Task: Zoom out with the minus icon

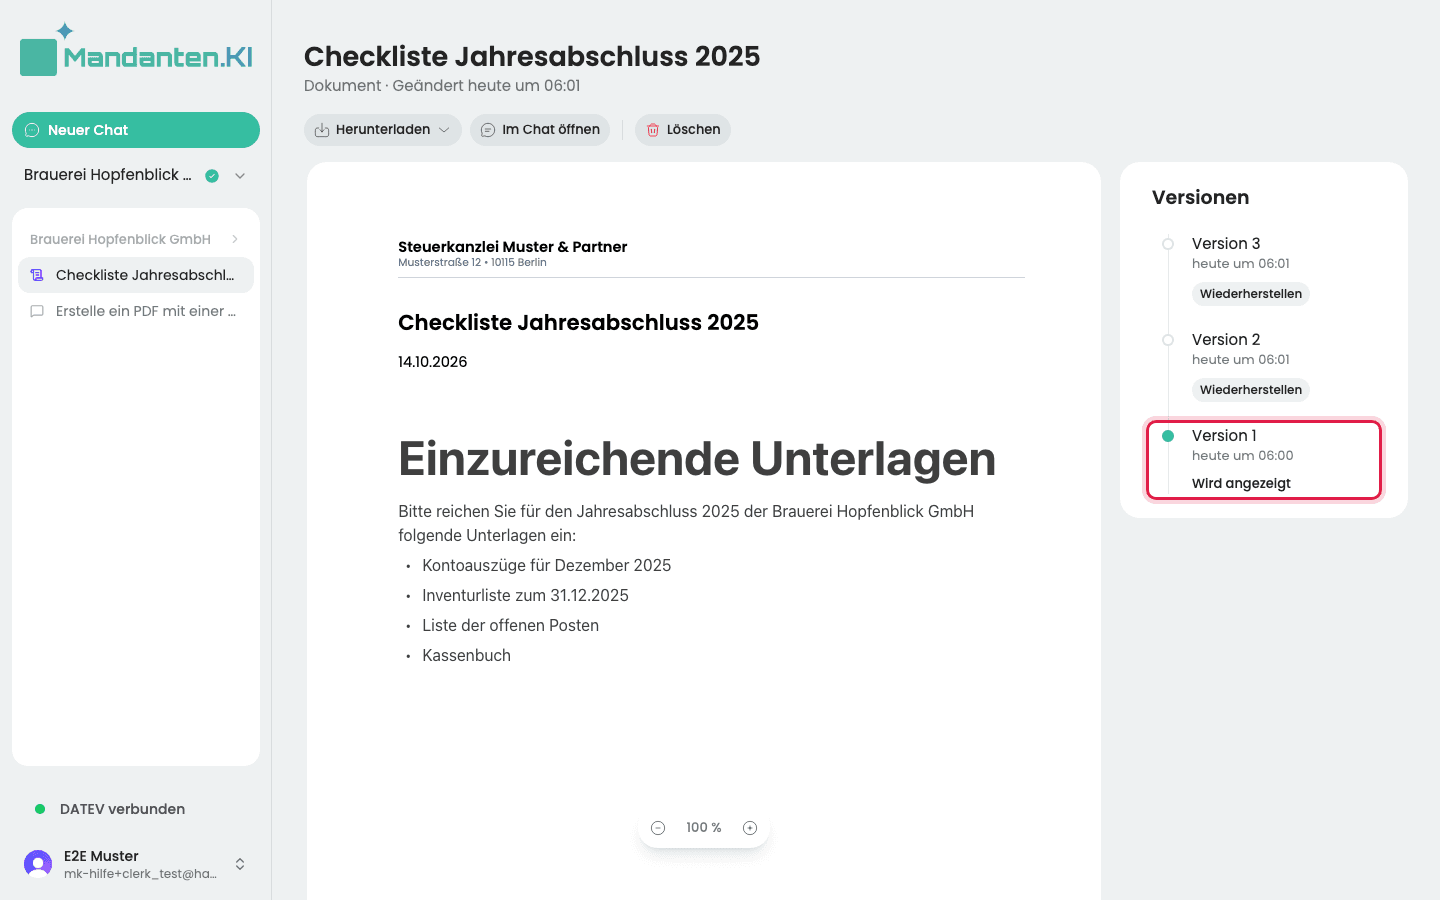Action: coord(658,828)
